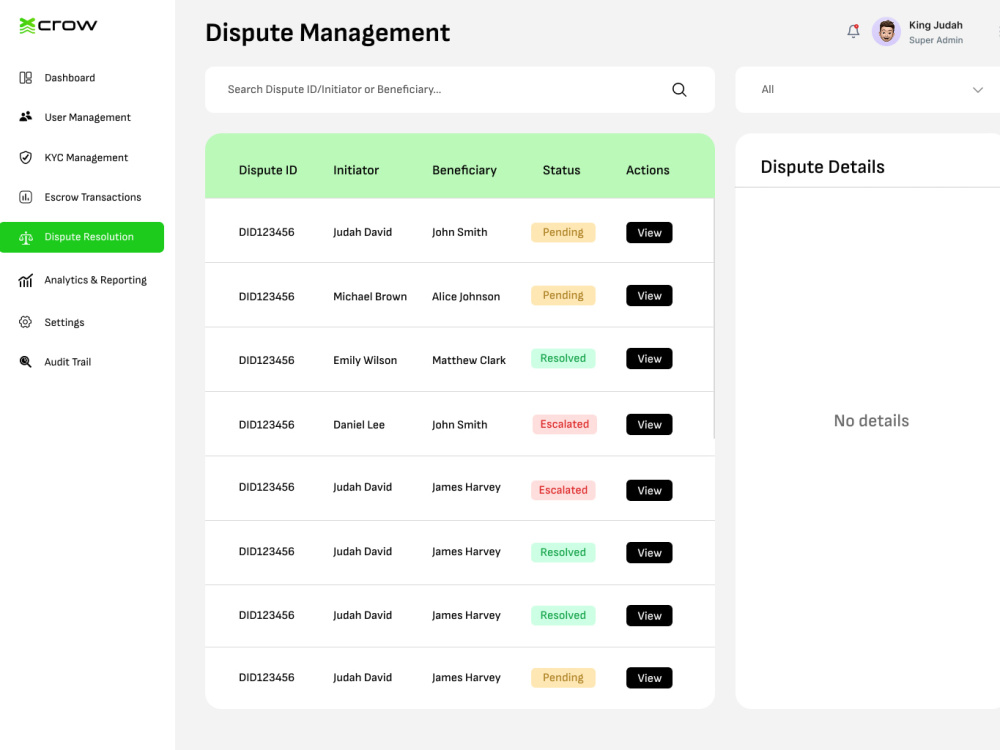Click the No details placeholder text
The height and width of the screenshot is (750, 1000).
871,421
